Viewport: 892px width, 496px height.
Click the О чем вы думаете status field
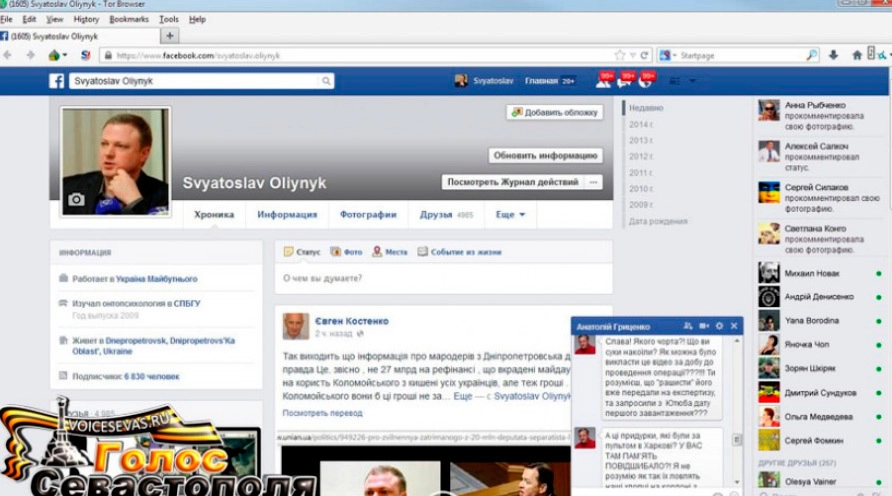[x=440, y=278]
